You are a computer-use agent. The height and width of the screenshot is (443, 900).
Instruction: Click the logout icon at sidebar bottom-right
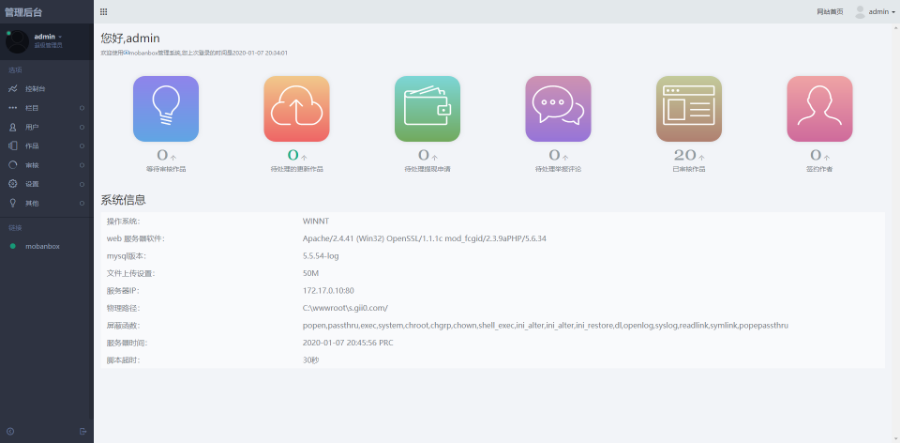(x=83, y=431)
